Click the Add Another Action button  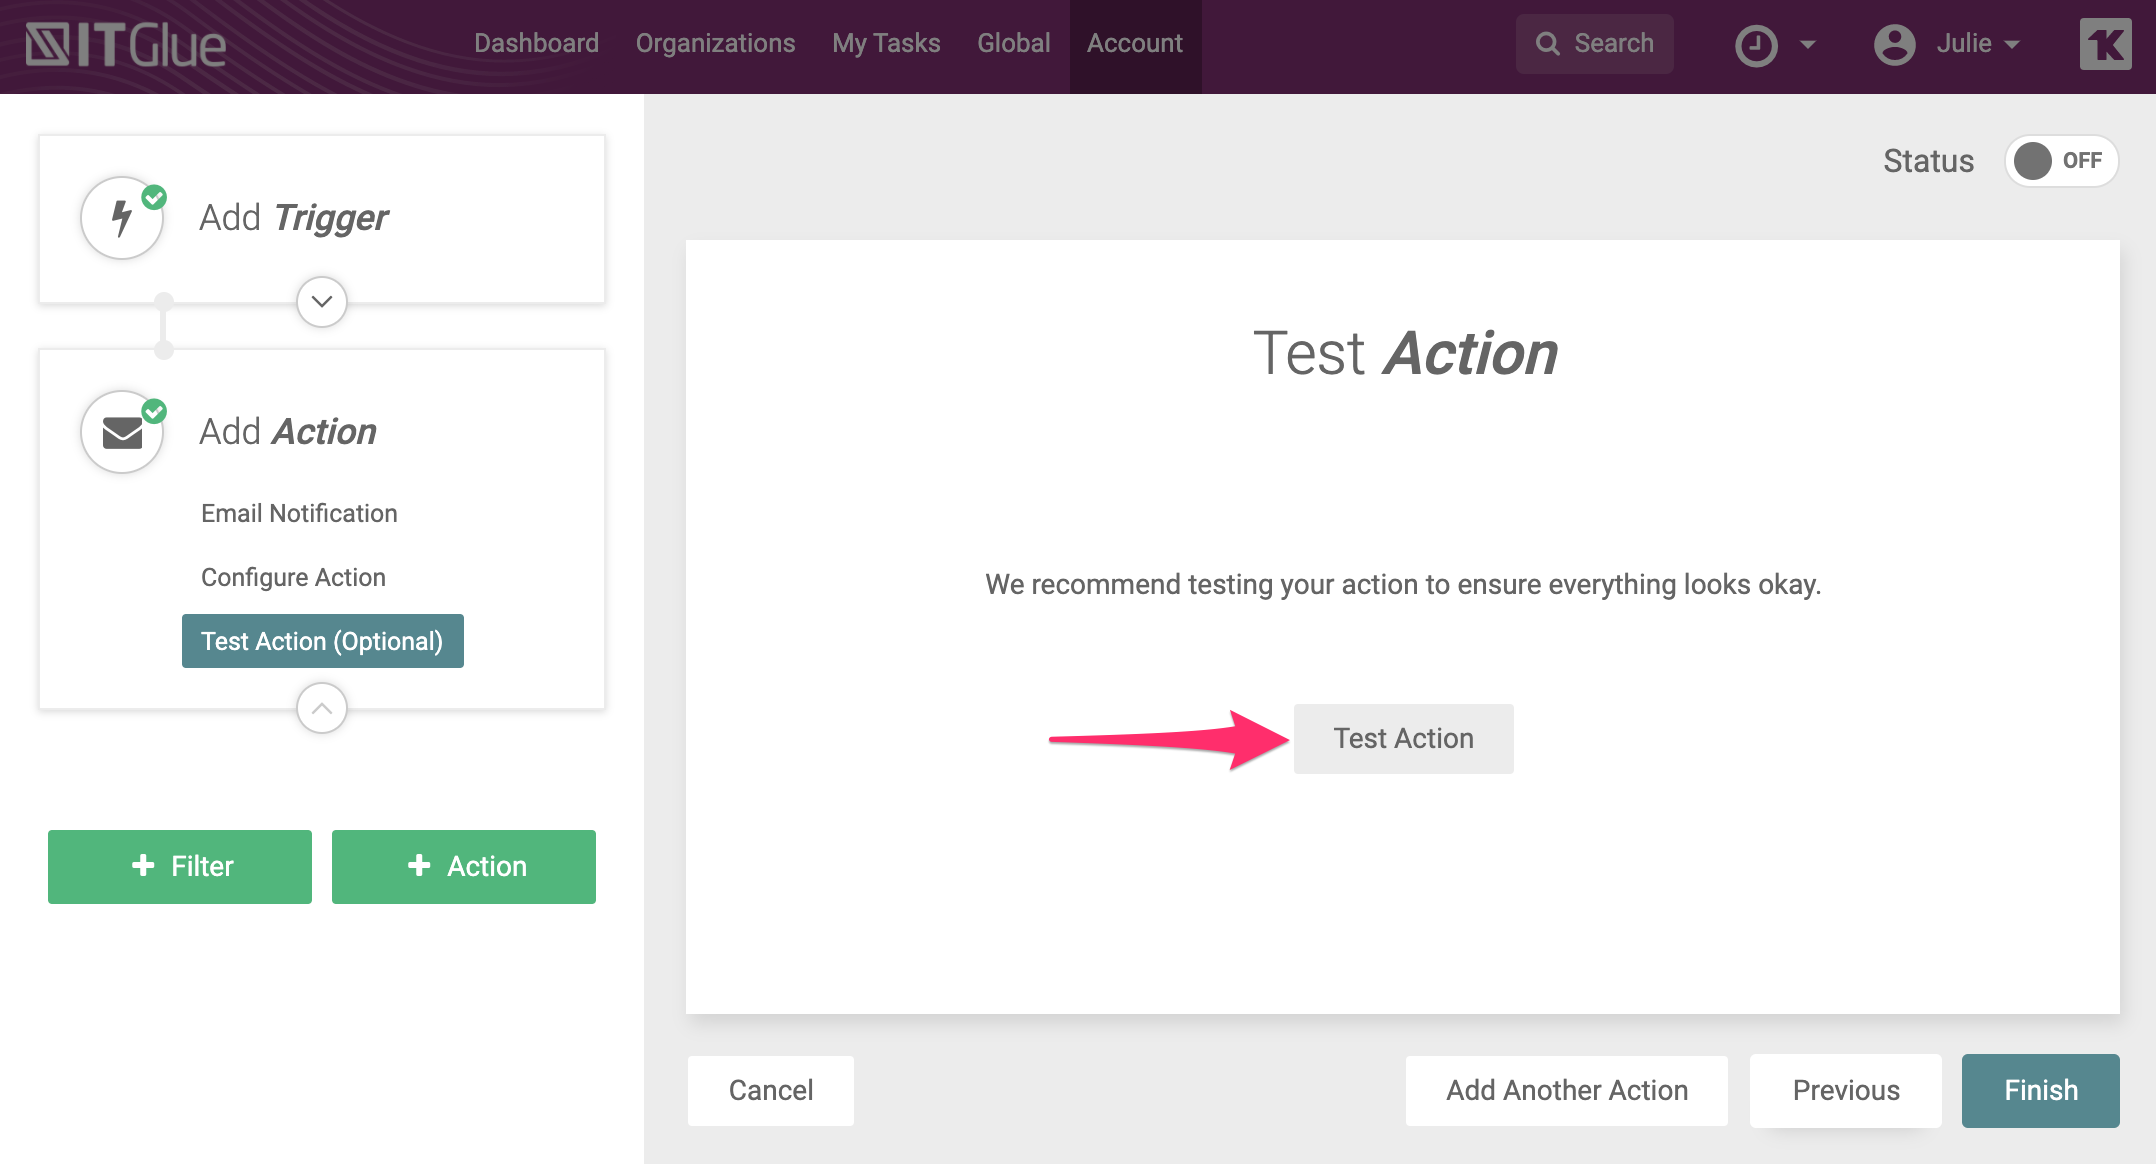click(1566, 1090)
